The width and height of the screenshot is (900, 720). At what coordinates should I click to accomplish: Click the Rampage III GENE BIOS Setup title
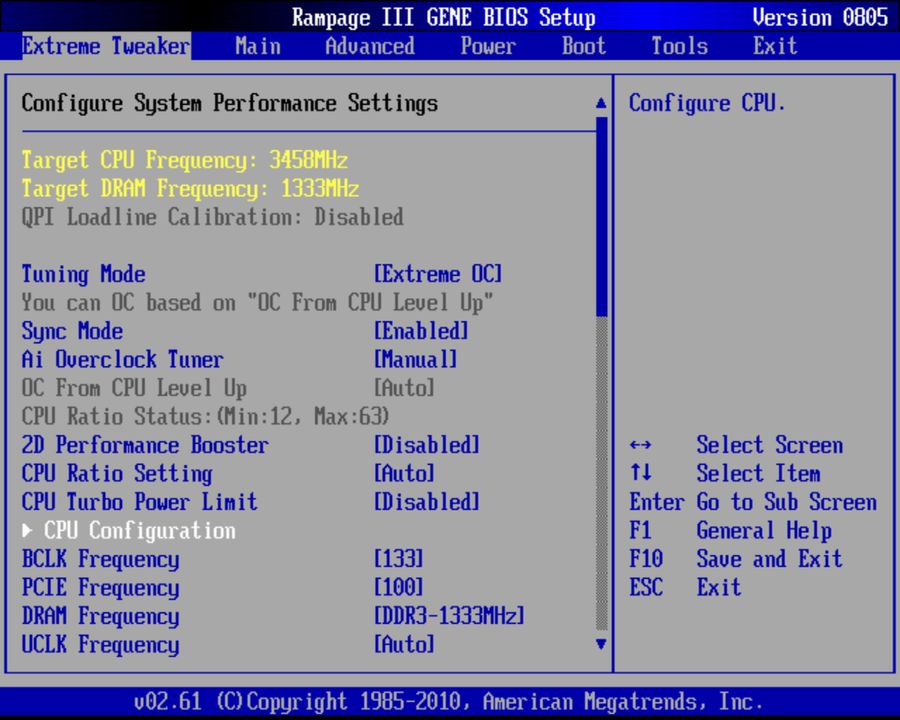tap(443, 17)
